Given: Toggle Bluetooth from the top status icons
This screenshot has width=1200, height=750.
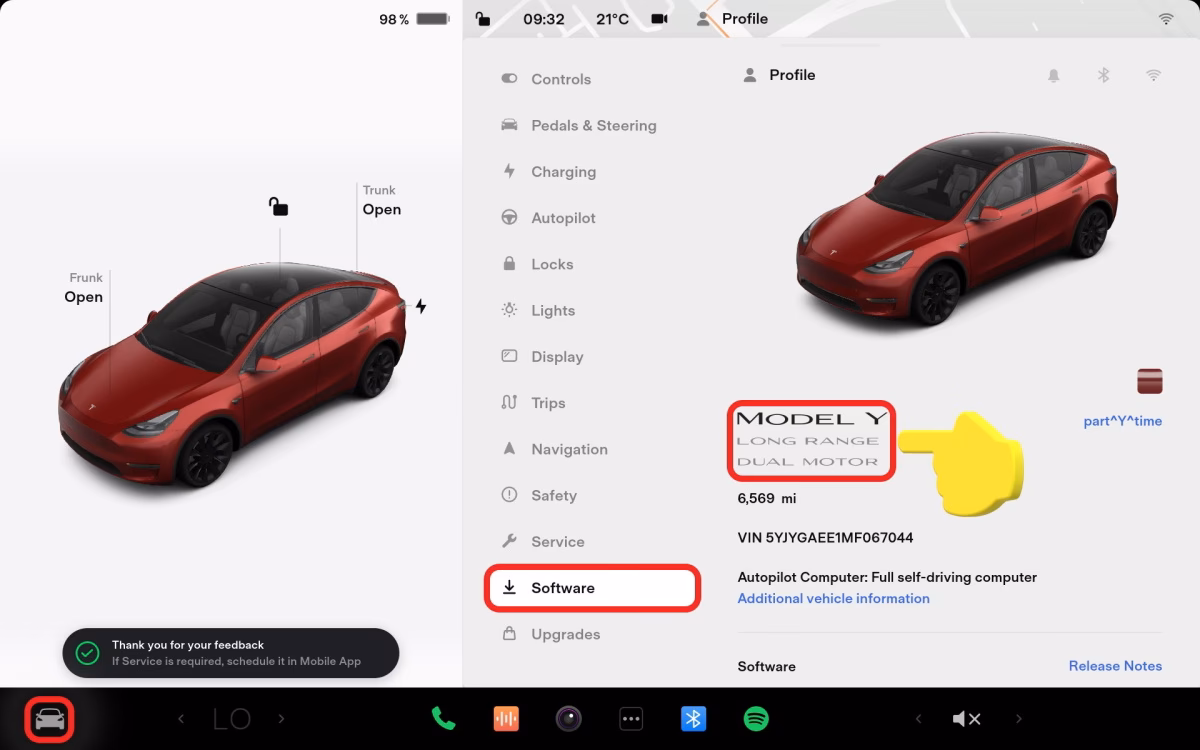Looking at the screenshot, I should (1103, 74).
